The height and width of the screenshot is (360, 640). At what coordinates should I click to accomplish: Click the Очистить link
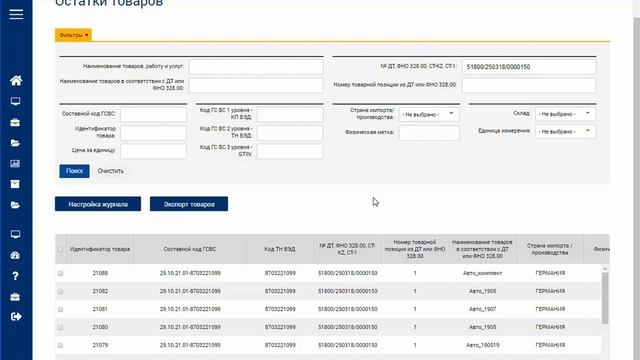(111, 171)
